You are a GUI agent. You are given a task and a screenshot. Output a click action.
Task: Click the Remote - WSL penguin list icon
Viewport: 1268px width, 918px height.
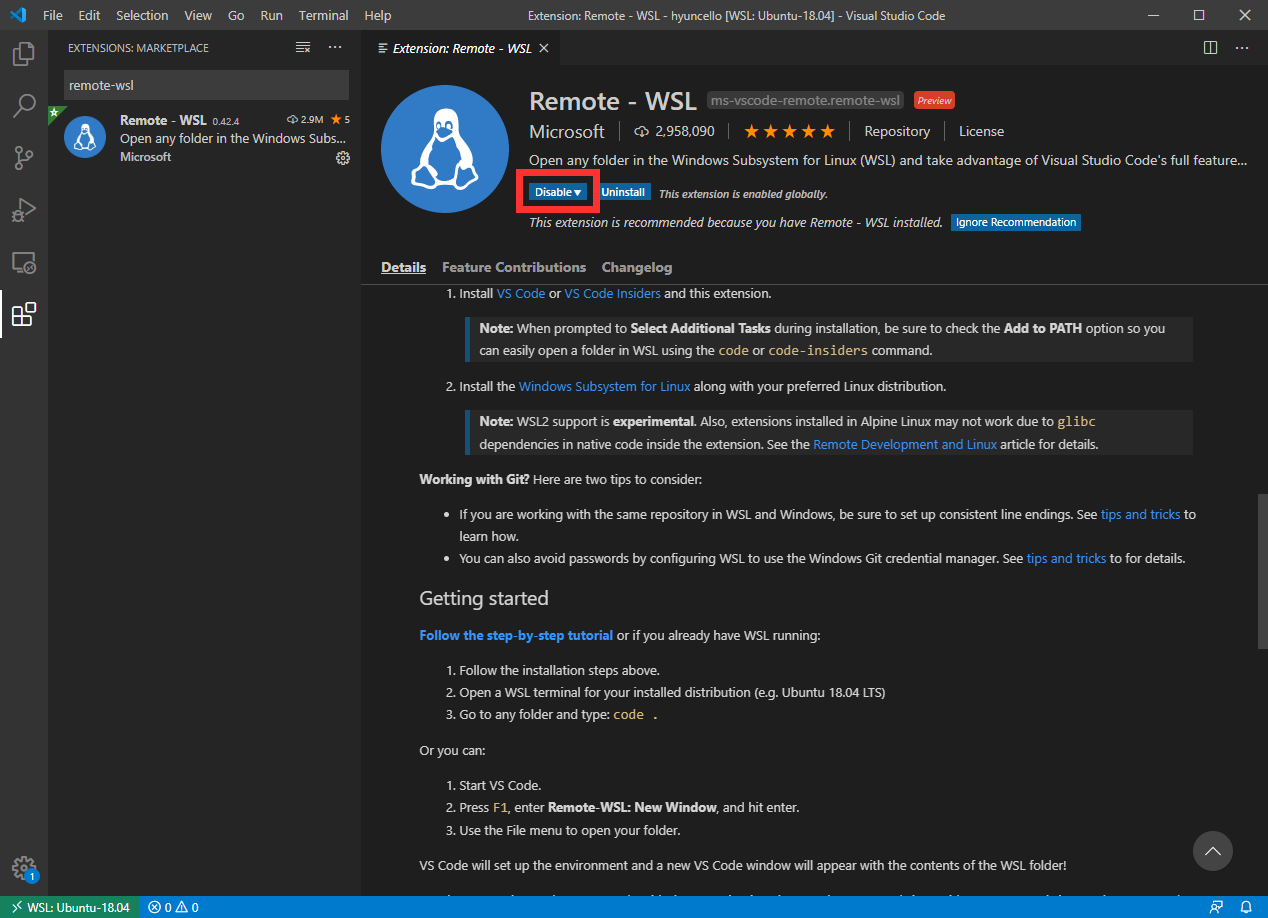pos(85,137)
